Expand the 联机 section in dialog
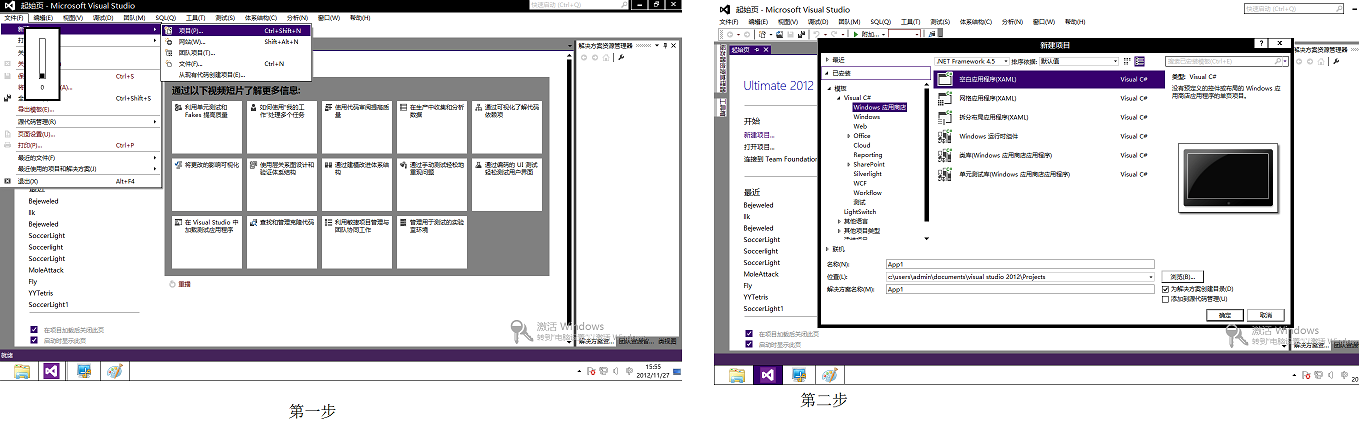The width and height of the screenshot is (1359, 447). pos(828,248)
